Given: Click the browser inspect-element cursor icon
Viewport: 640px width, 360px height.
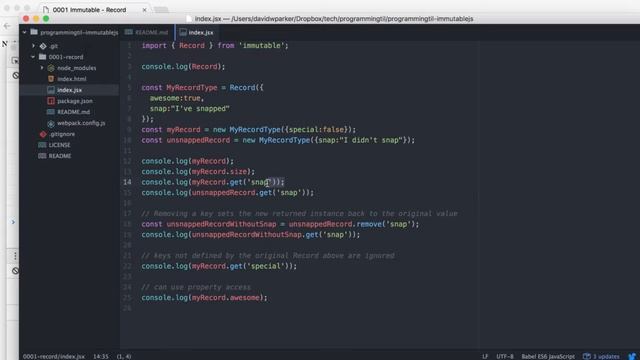Looking at the screenshot, I should [15, 61].
